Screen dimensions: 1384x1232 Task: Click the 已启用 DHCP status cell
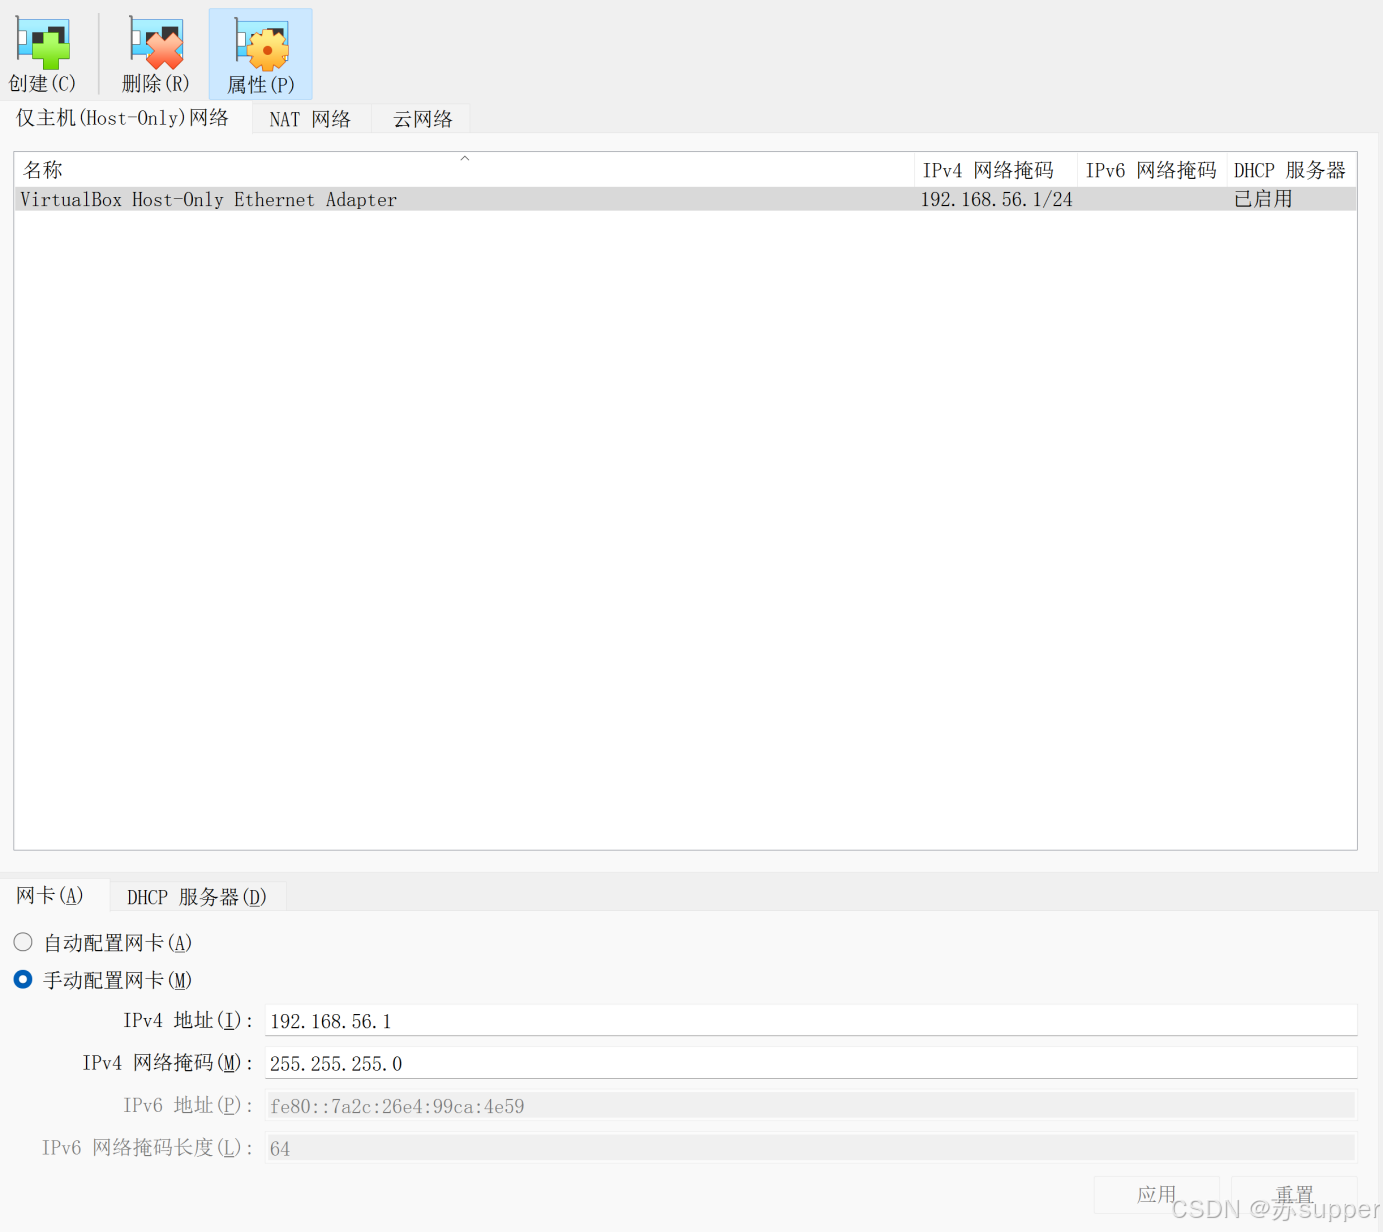(1263, 199)
